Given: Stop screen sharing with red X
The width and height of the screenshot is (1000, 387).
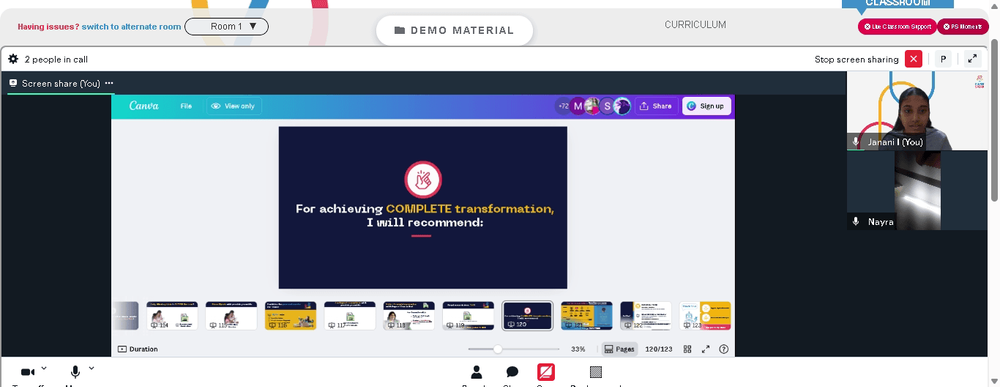Looking at the screenshot, I should [913, 59].
